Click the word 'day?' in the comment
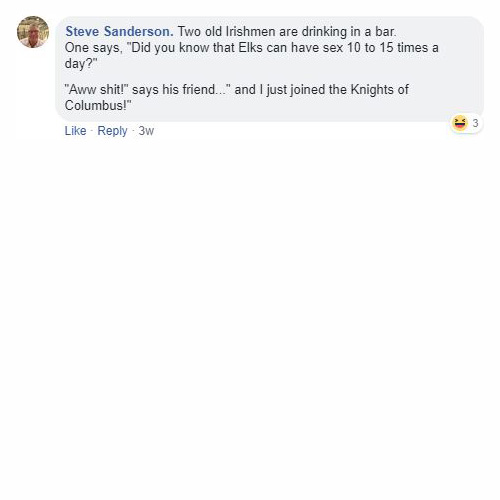Viewport: 500px width, 500px height. pos(81,63)
